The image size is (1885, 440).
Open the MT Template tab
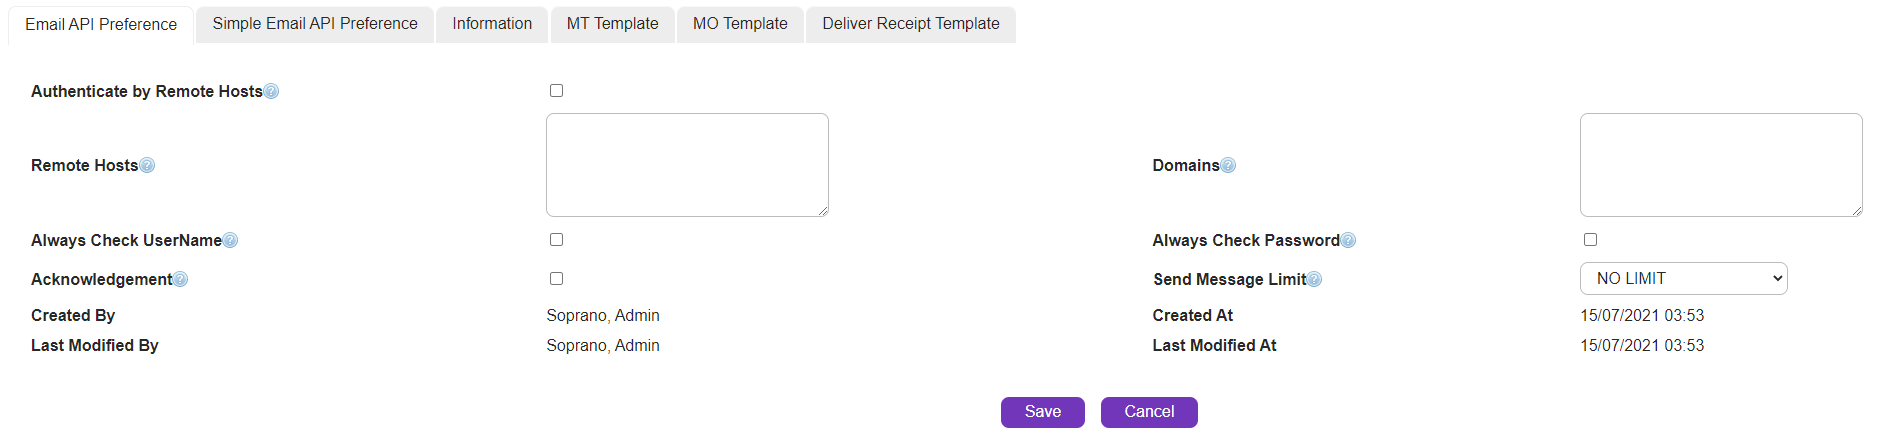pos(612,24)
